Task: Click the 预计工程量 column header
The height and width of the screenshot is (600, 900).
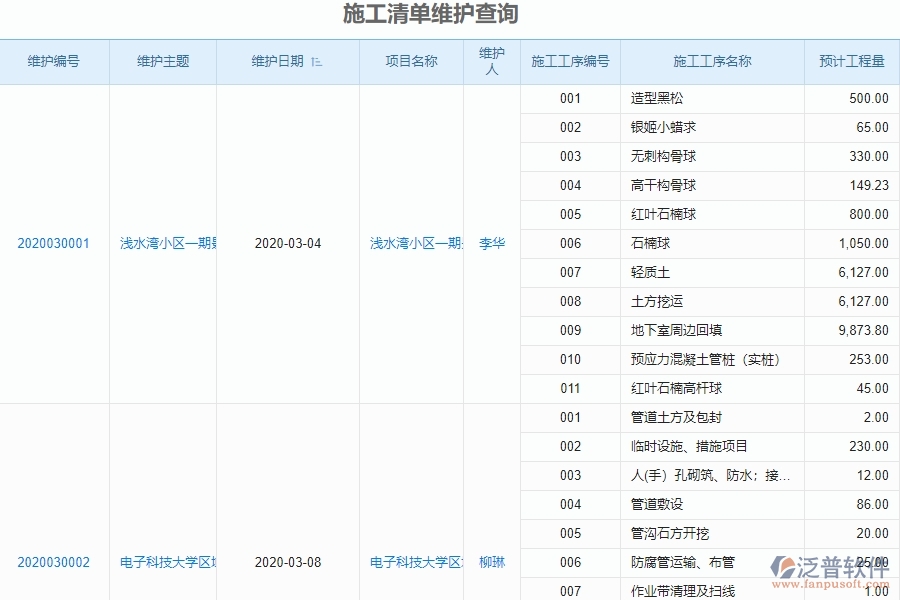Action: tap(849, 61)
